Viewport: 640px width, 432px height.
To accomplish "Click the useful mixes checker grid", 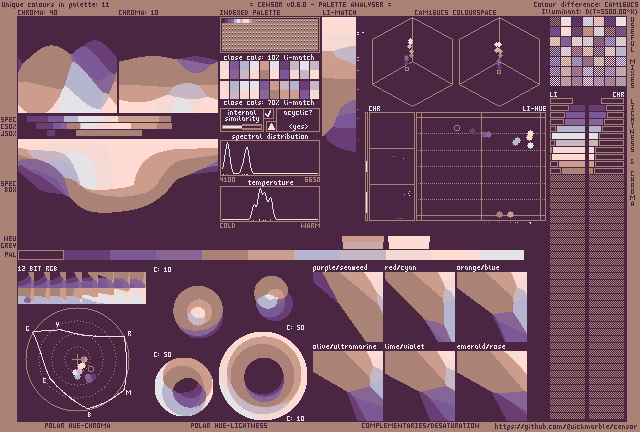I will coord(588,51).
